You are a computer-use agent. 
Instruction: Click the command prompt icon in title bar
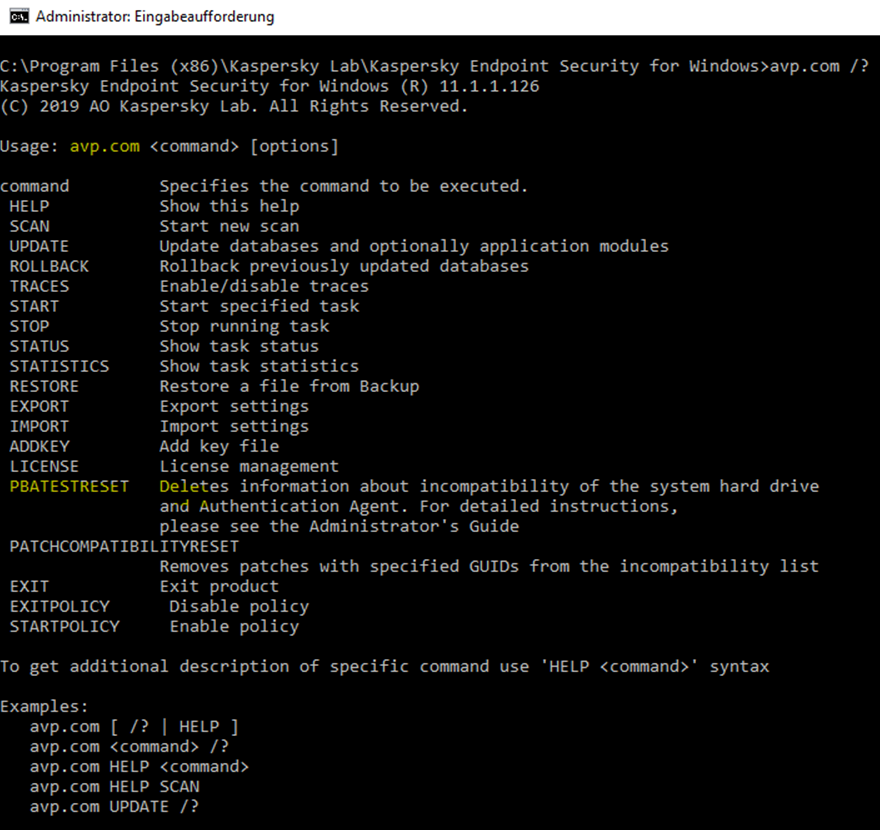pos(17,17)
